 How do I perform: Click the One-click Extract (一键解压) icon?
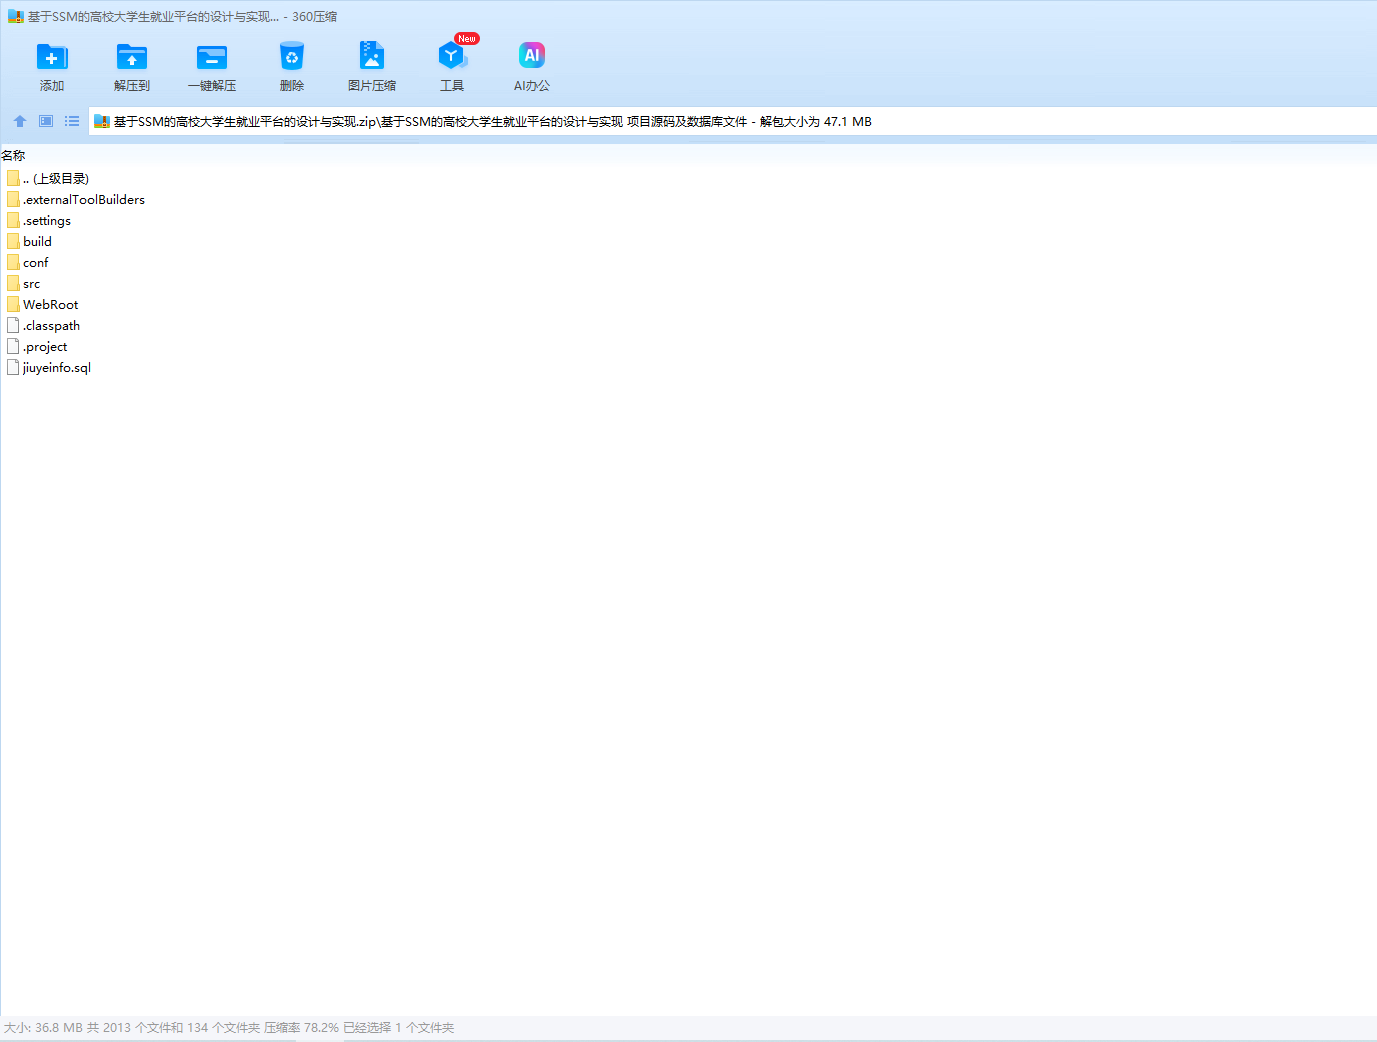212,58
